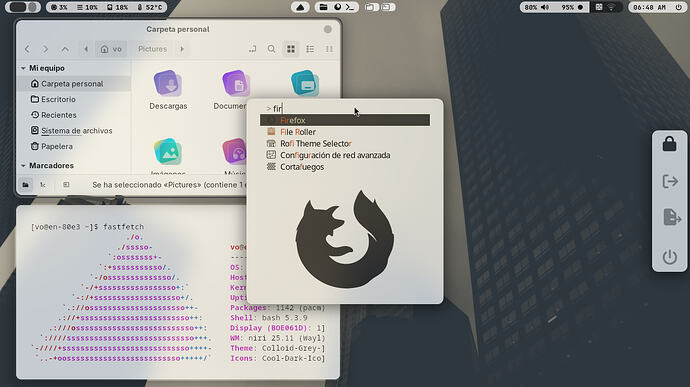Click the Rofi Theme Selector icon

pos(271,144)
